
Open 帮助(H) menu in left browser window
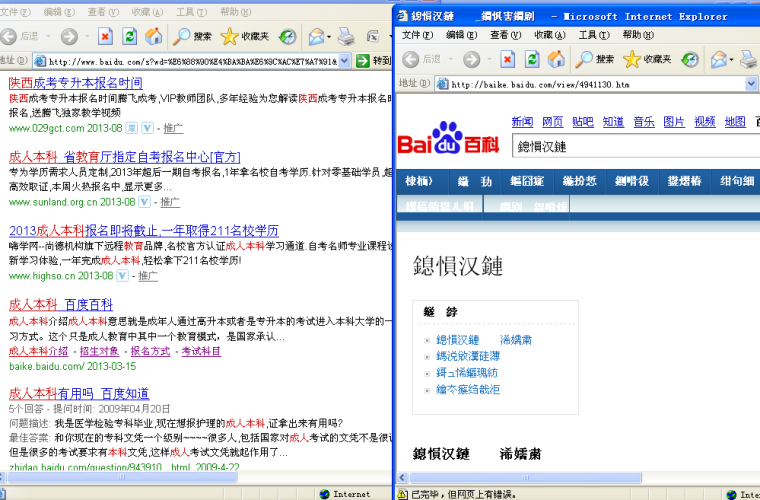(x=236, y=12)
